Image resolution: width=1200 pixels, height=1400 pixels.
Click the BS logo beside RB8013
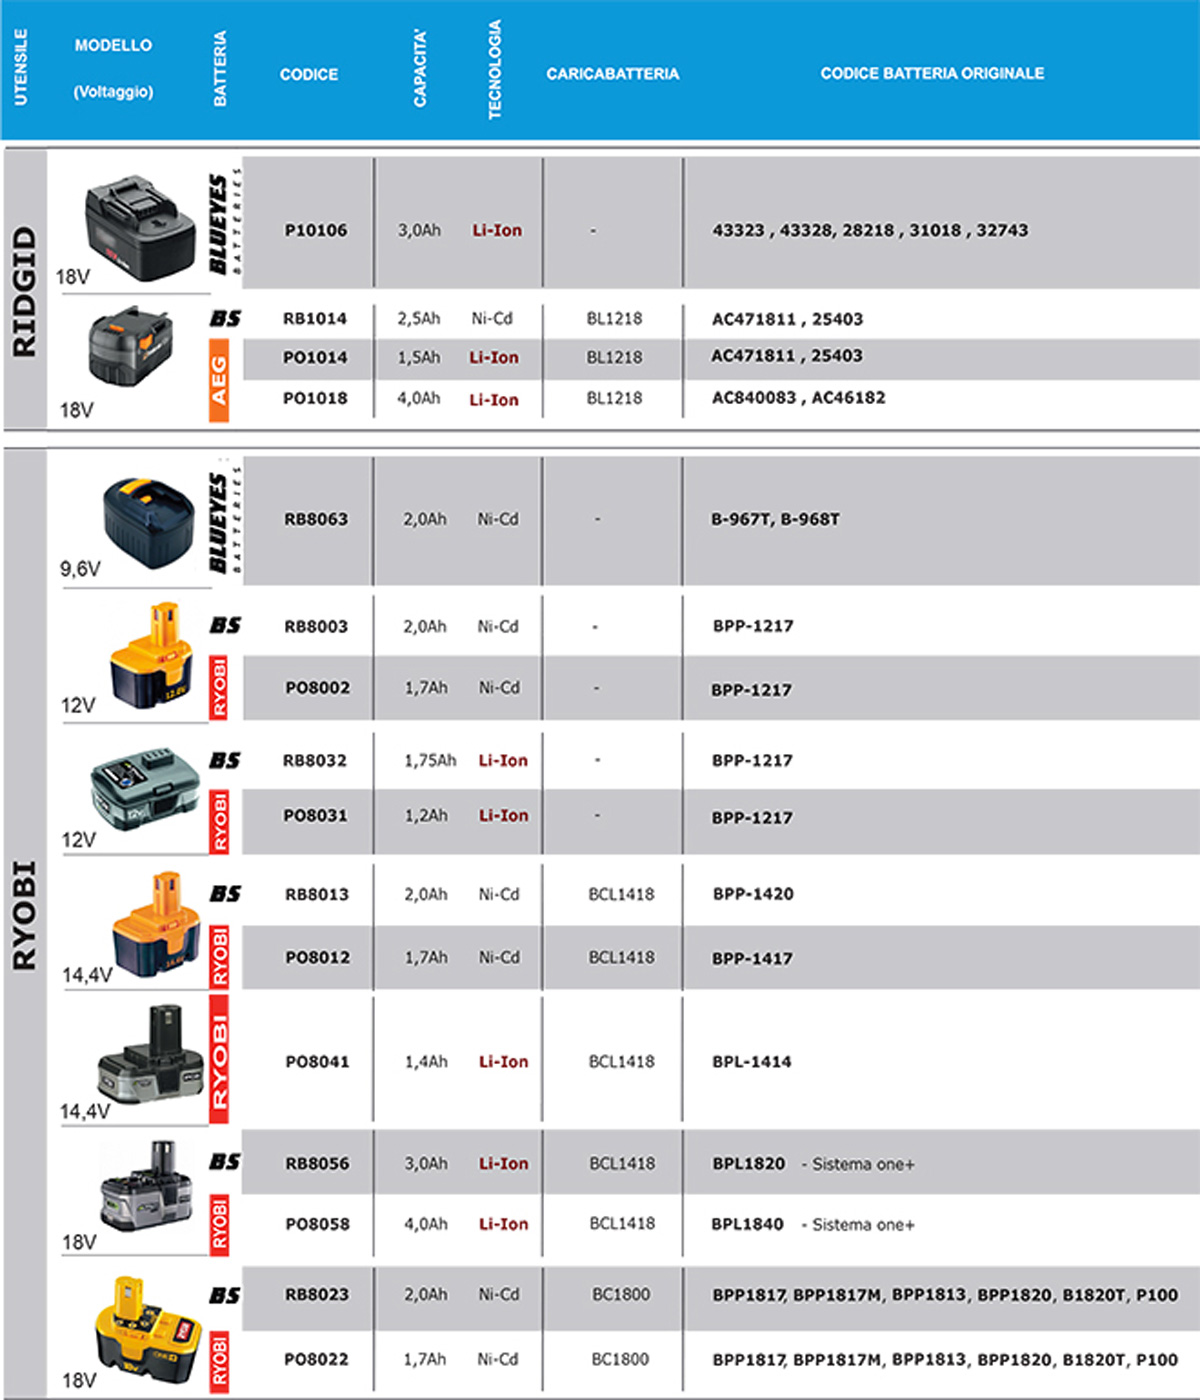pyautogui.click(x=225, y=893)
